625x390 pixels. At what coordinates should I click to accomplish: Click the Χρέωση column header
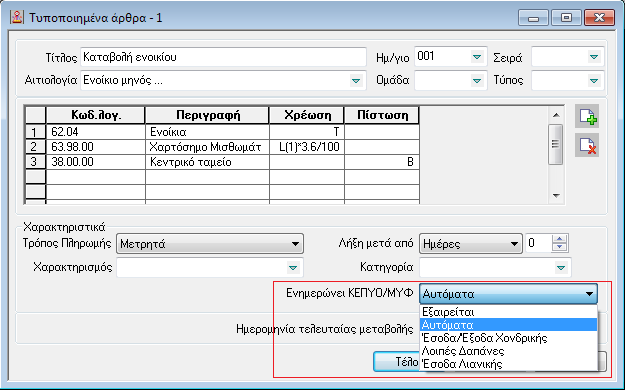(x=307, y=115)
